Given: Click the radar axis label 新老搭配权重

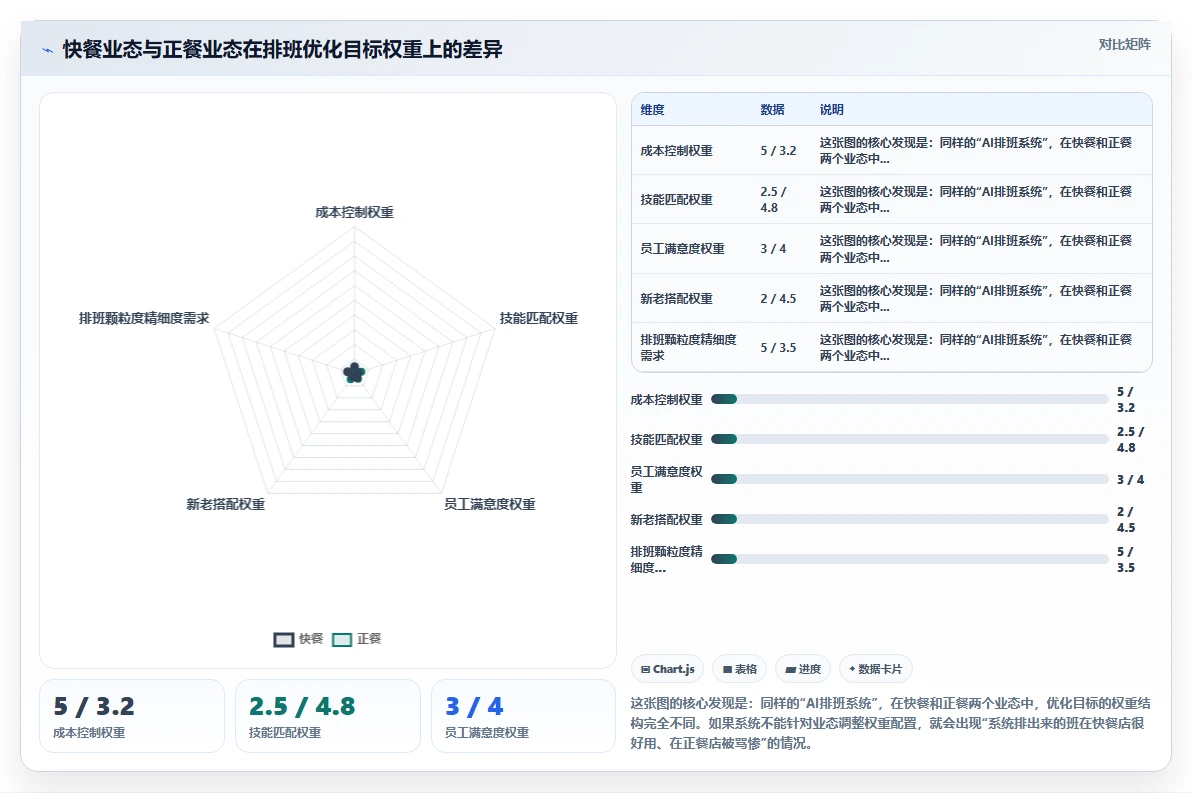Looking at the screenshot, I should click(x=226, y=504).
